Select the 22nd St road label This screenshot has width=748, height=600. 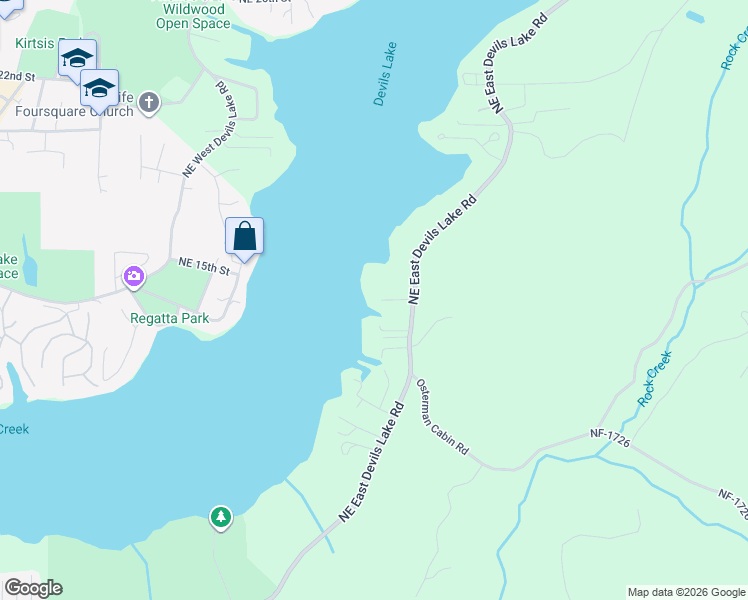coord(17,75)
